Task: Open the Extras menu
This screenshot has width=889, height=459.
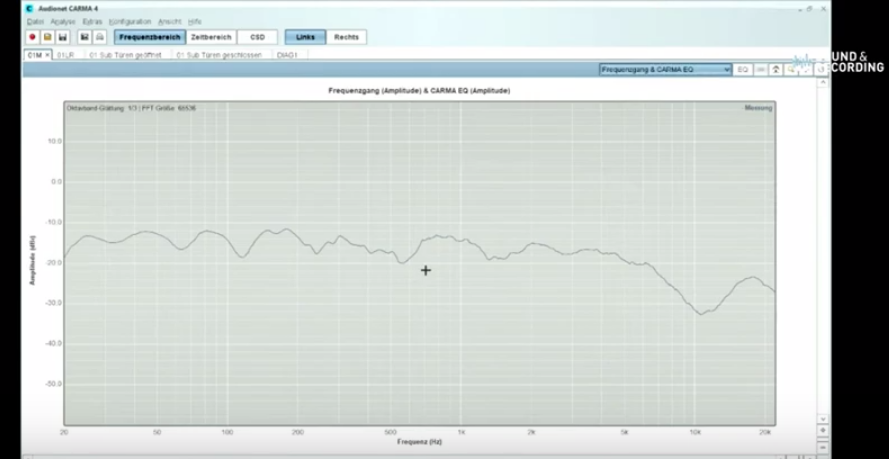Action: tap(92, 21)
